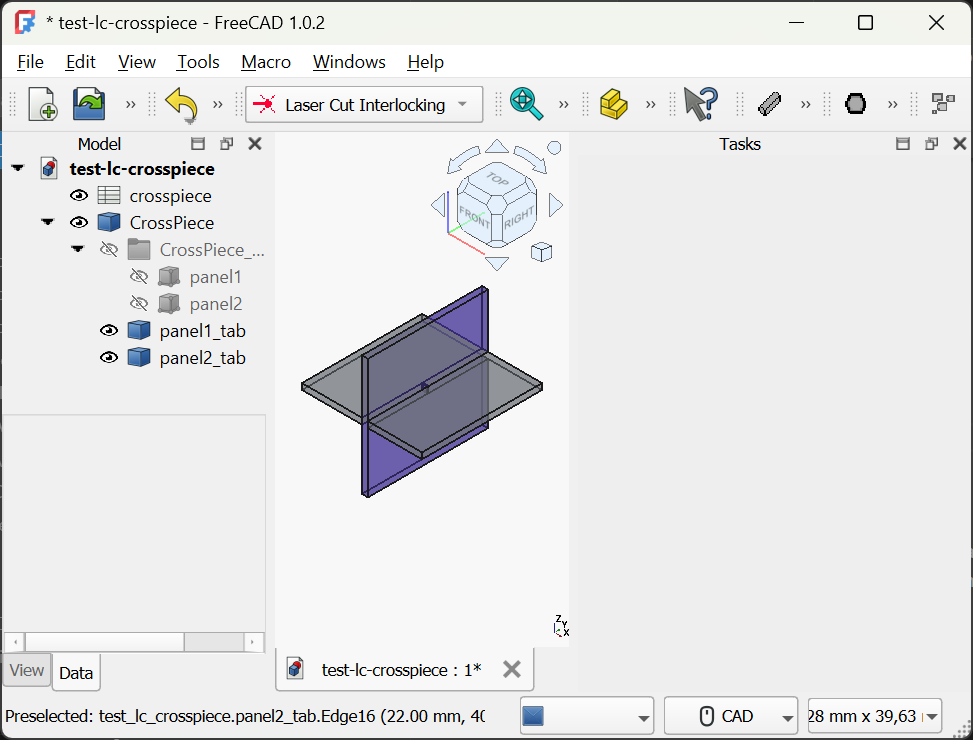Create a new document with the toolbar icon
This screenshot has width=973, height=740.
[43, 104]
